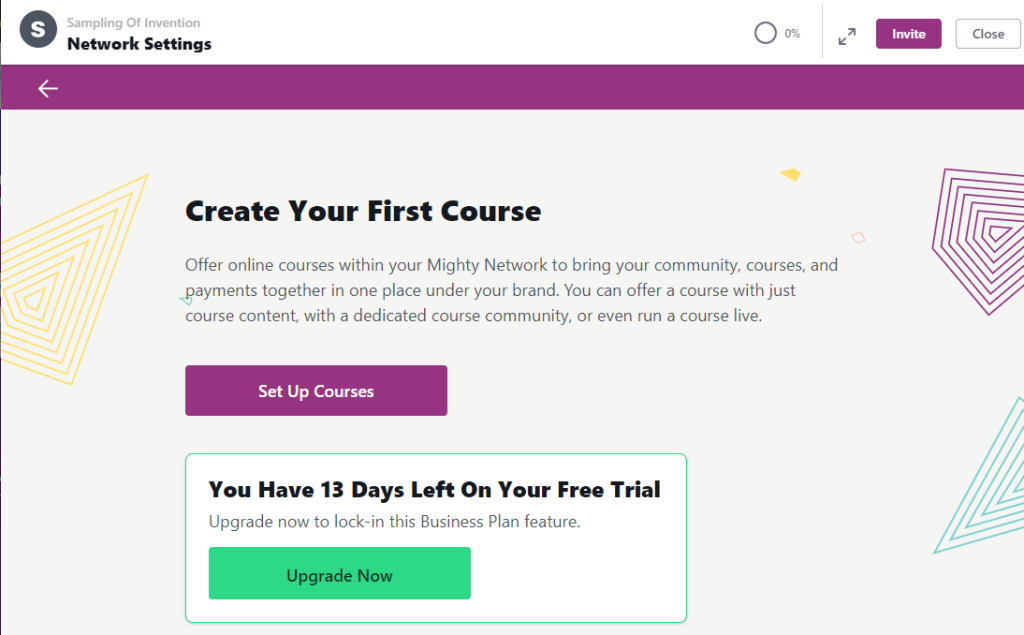The width and height of the screenshot is (1024, 635).
Task: Click the Network Settings title
Action: point(139,44)
